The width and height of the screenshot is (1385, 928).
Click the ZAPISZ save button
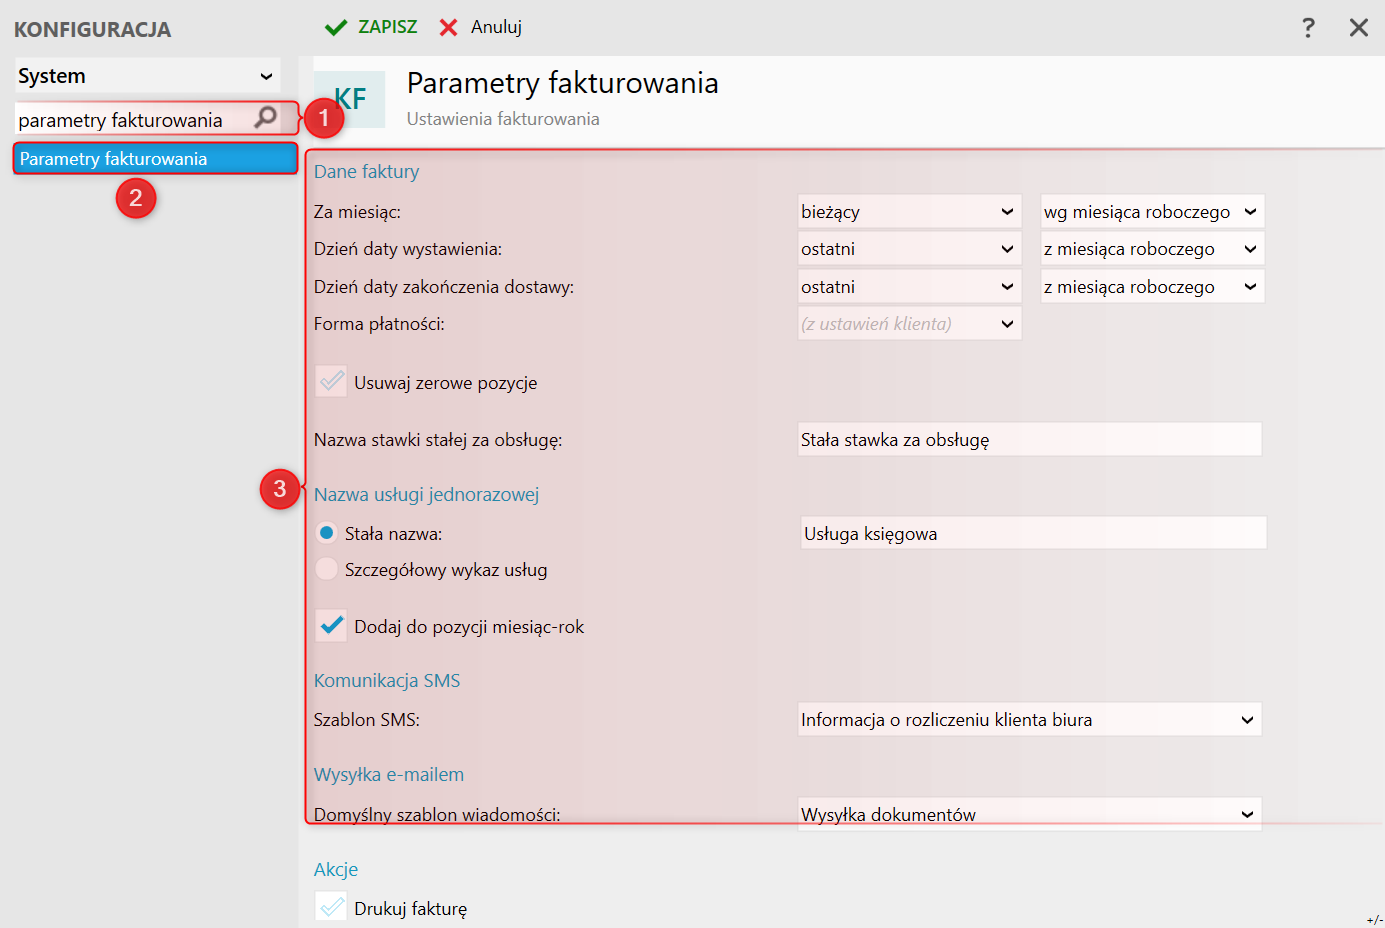coord(372,27)
